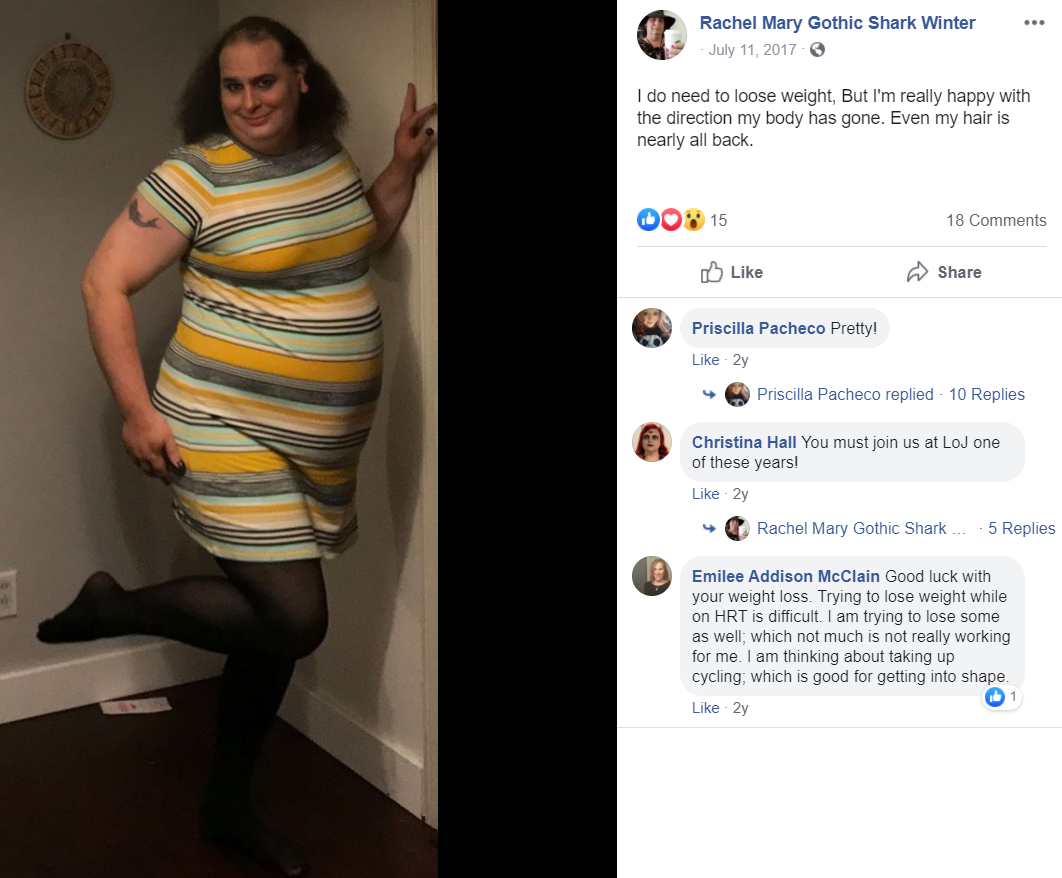
Task: Like Emilee Addison McClain's comment
Action: click(x=705, y=708)
